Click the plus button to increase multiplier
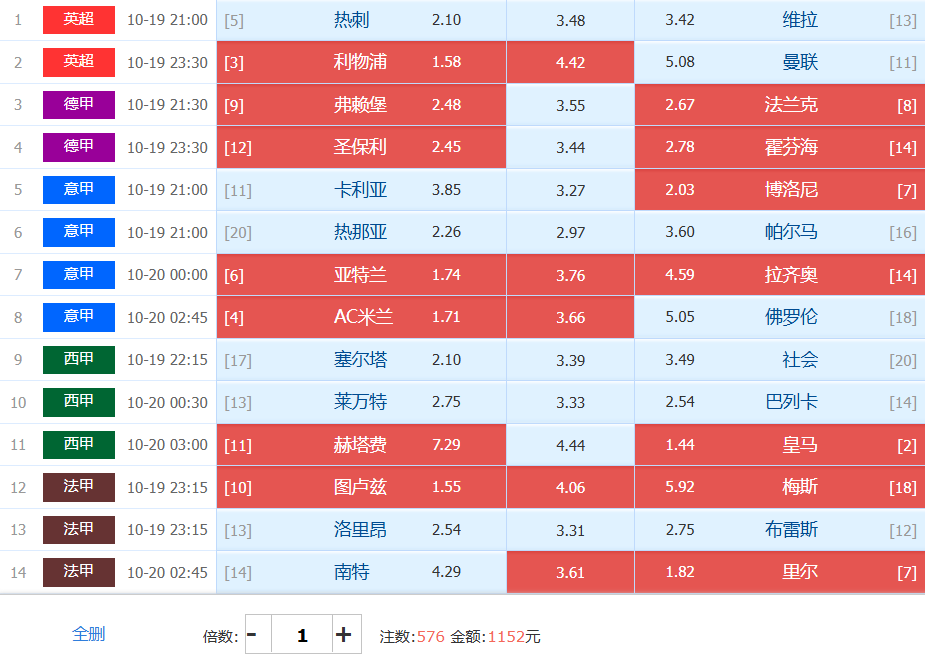This screenshot has width=925, height=654. 344,635
